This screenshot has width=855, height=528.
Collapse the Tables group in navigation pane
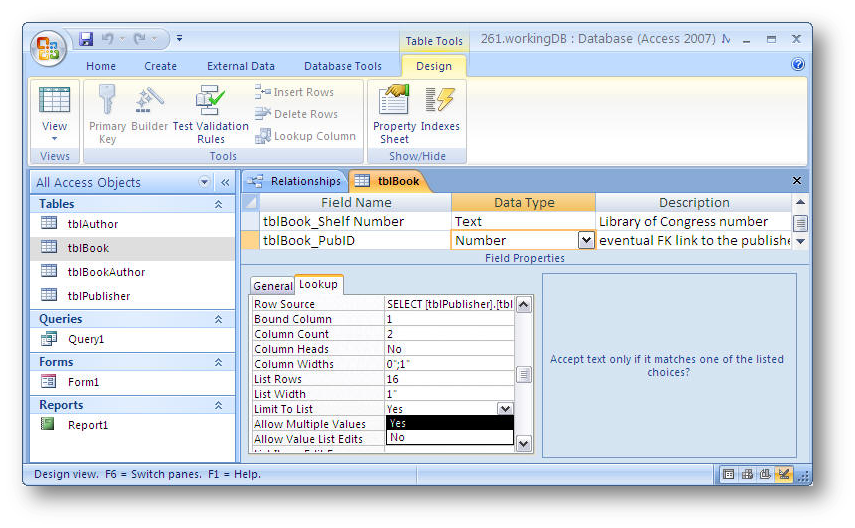click(x=218, y=204)
